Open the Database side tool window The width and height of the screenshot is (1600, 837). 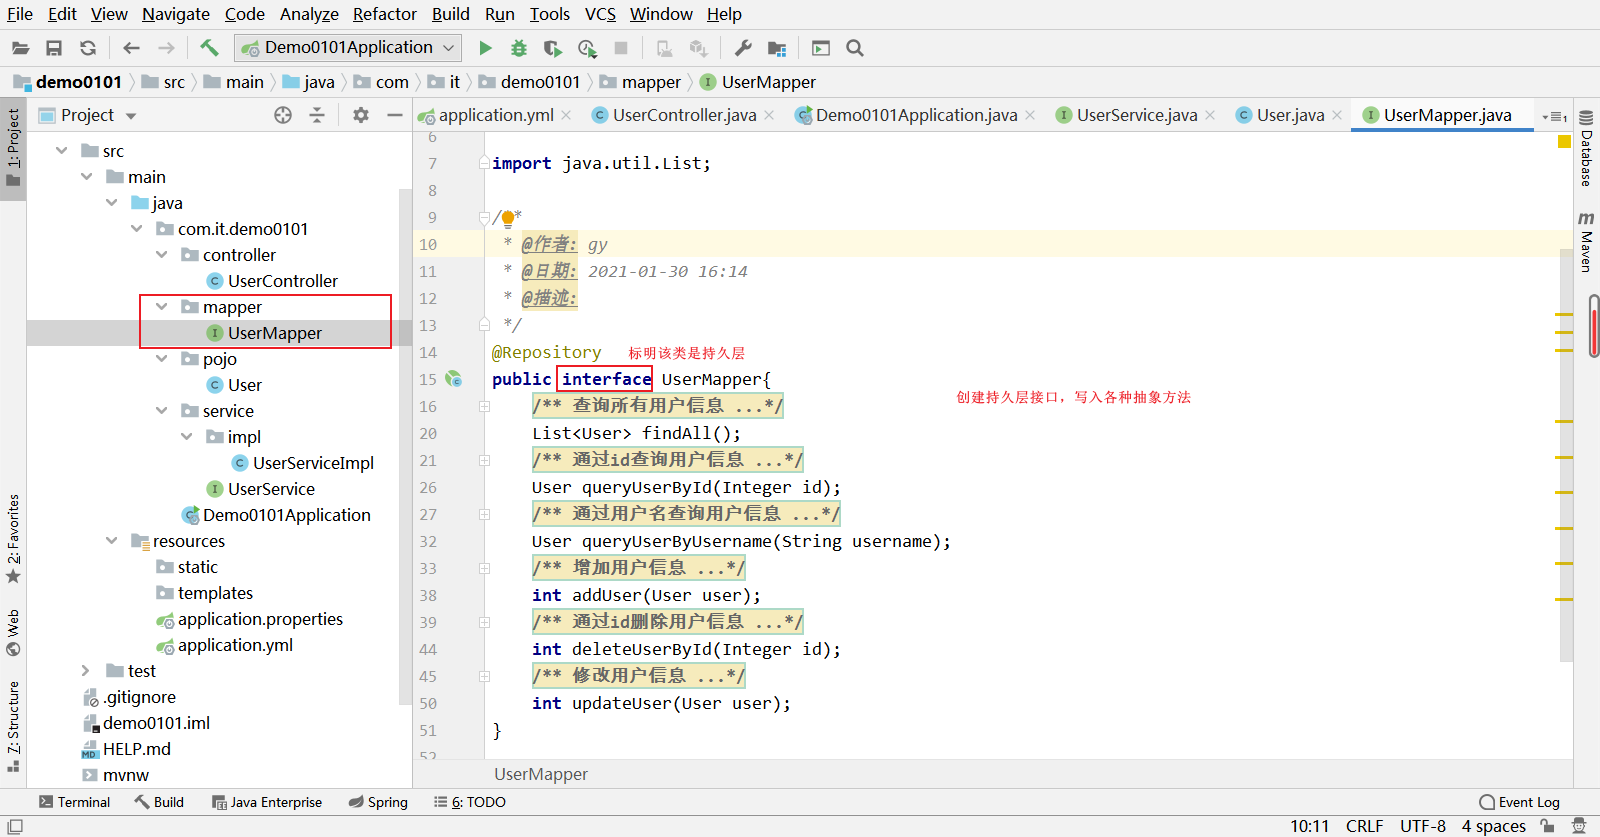click(x=1586, y=148)
